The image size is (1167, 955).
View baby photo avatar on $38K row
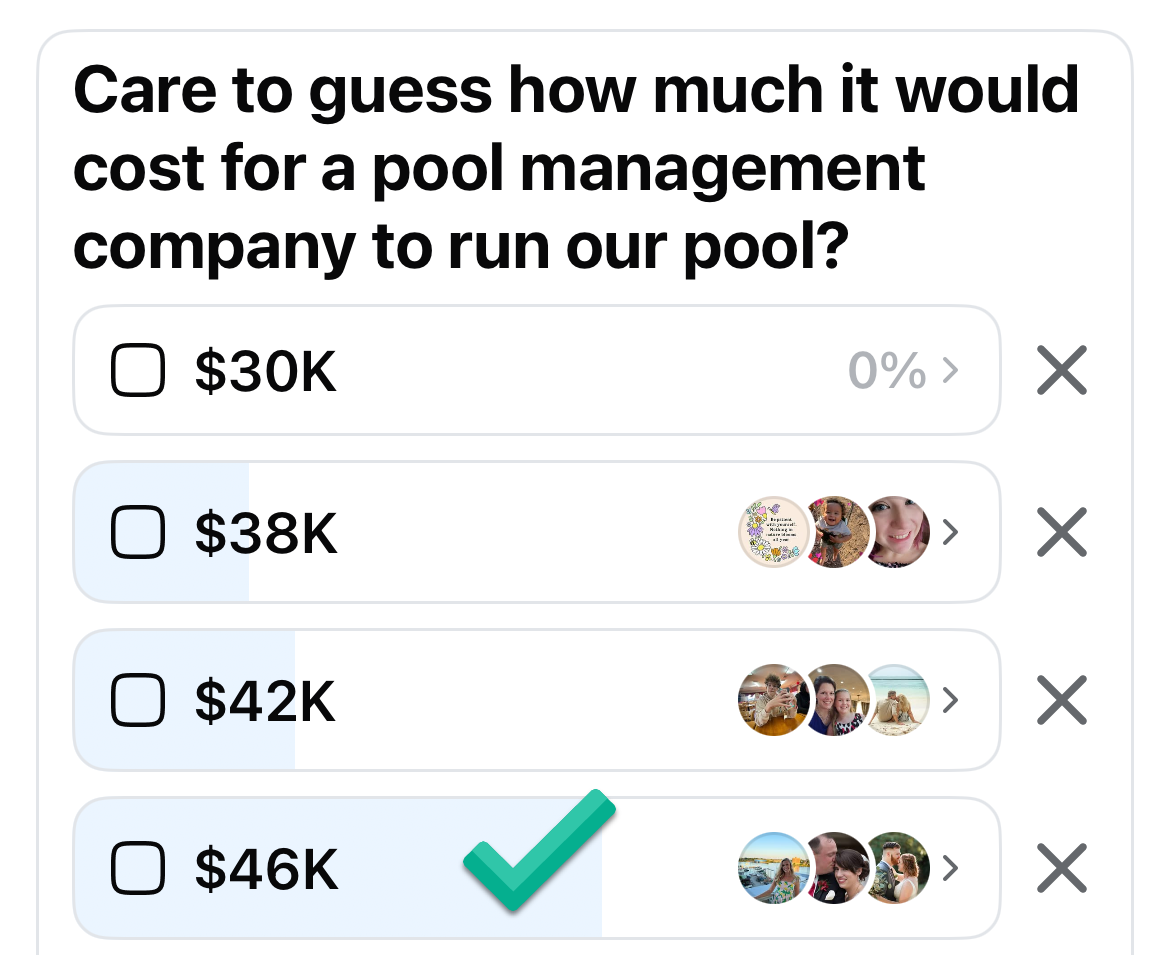coord(834,532)
